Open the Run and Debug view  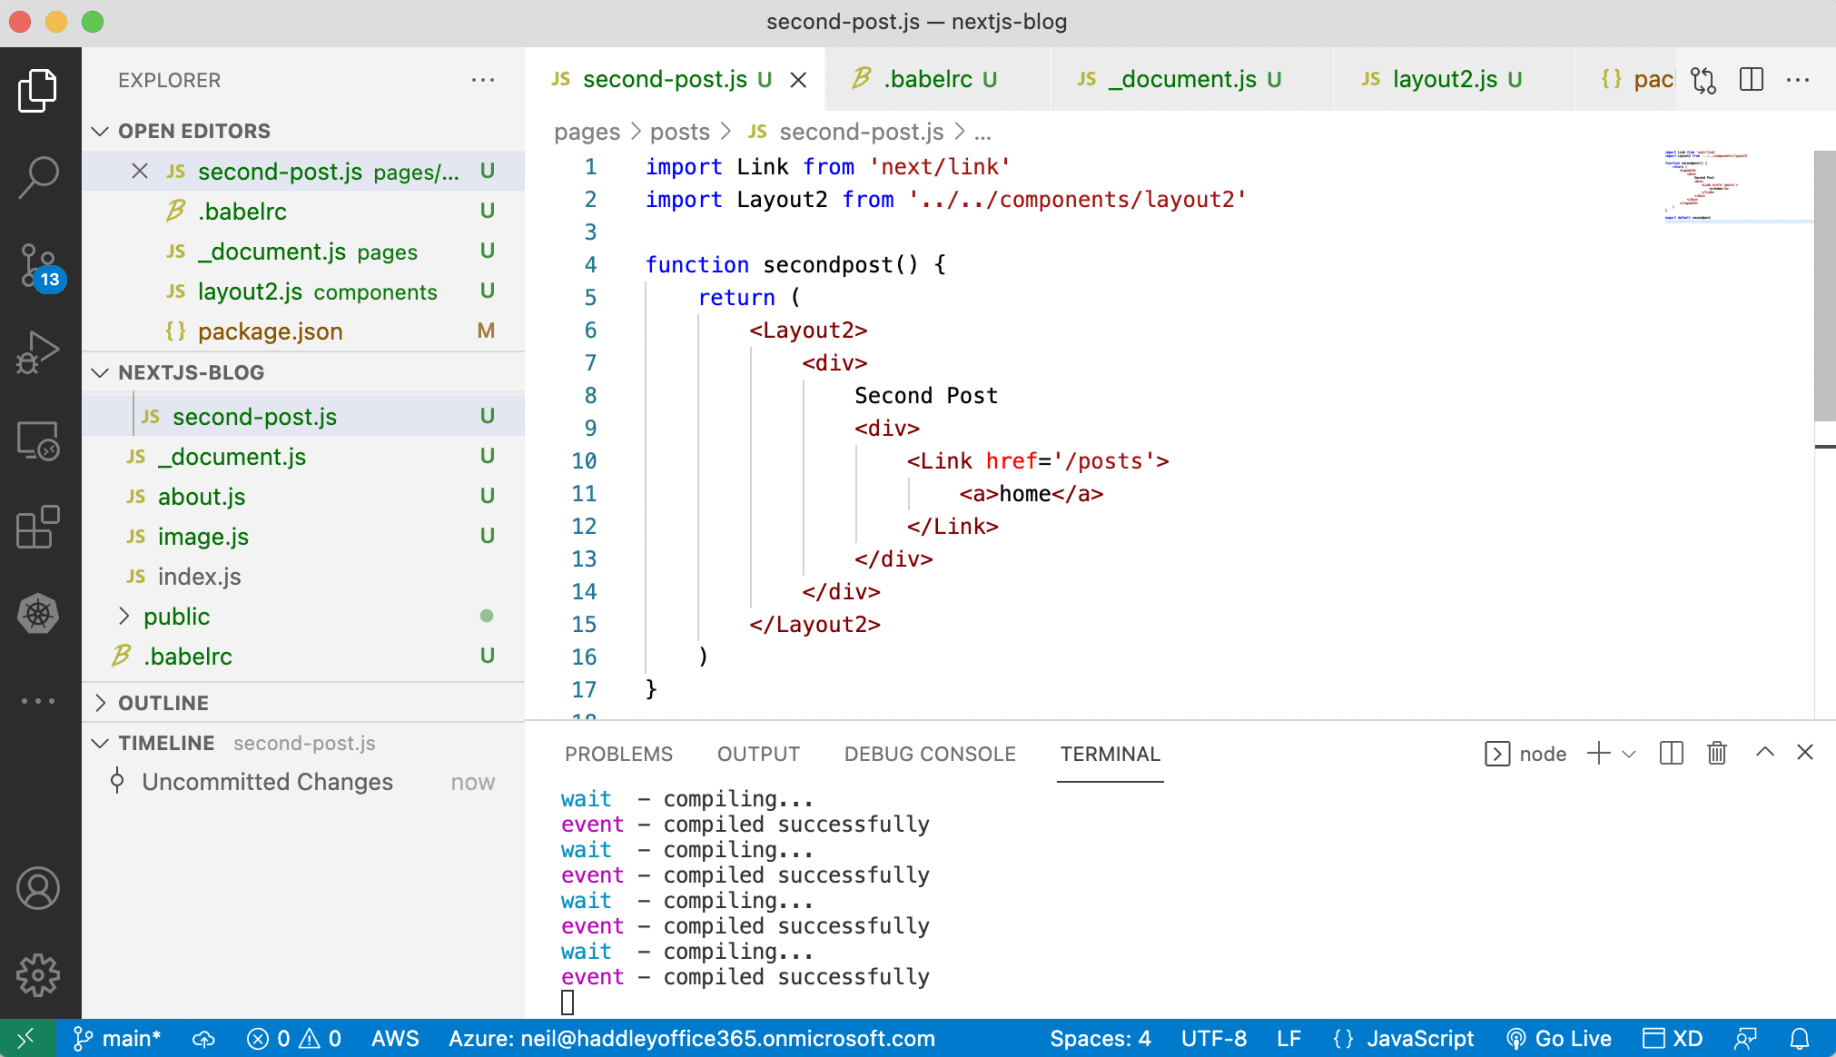39,352
